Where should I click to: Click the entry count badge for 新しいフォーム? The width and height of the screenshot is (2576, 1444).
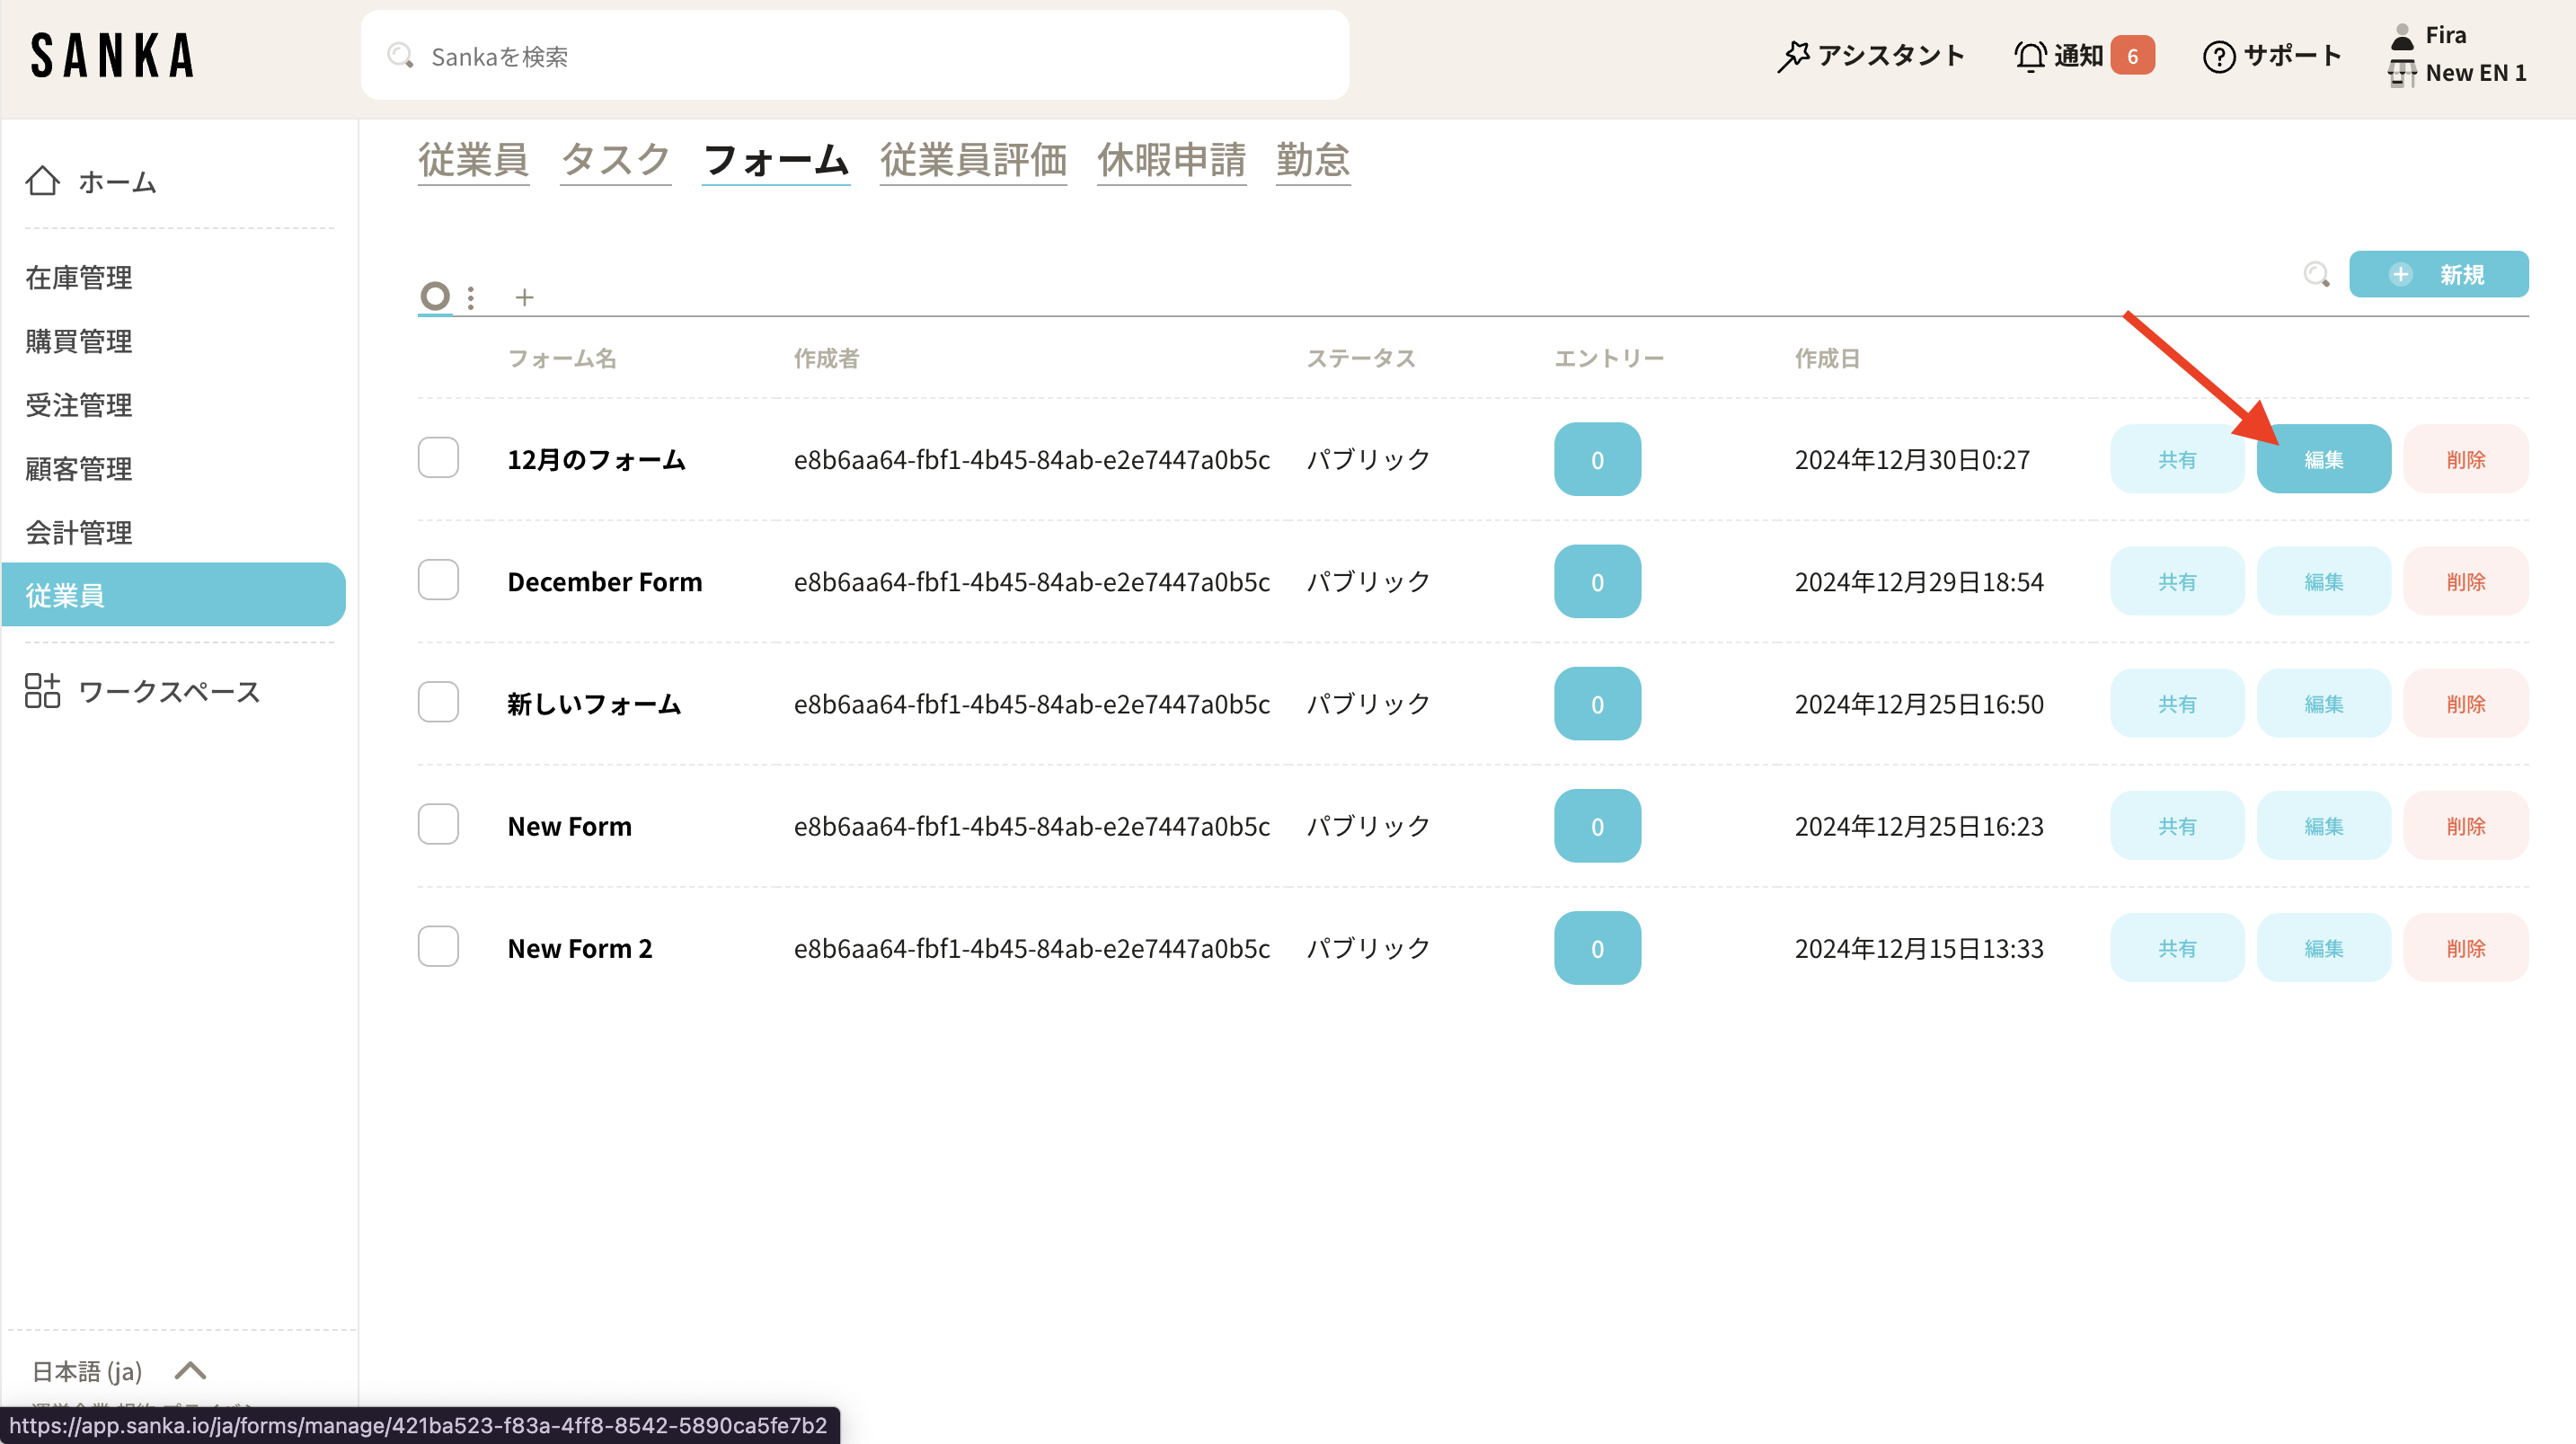[1597, 704]
